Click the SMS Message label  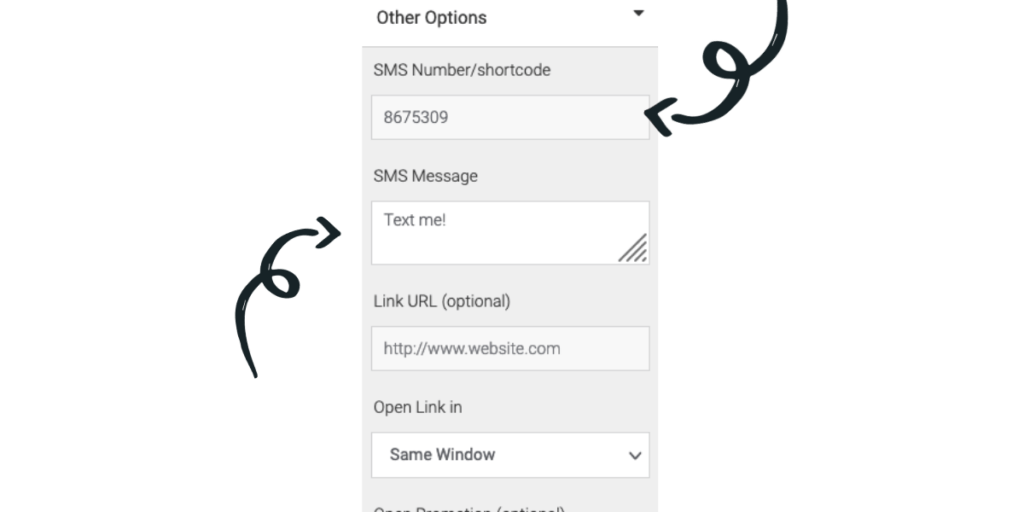(x=425, y=176)
